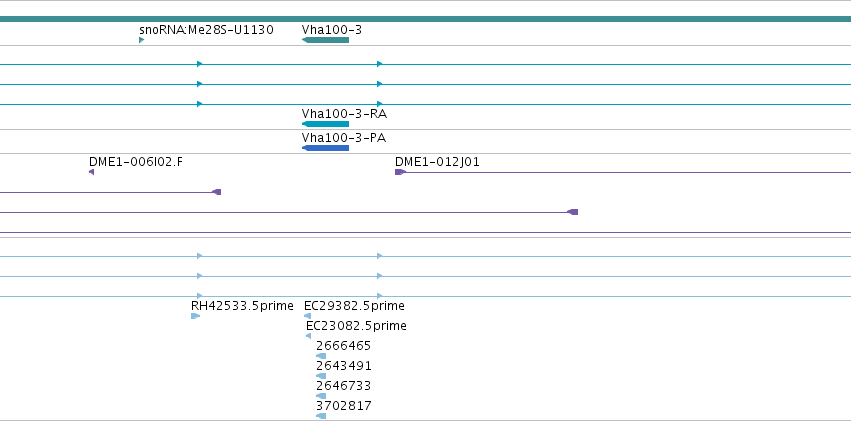Click the EC23082.5prime label
This screenshot has height=421, width=851.
coord(356,326)
